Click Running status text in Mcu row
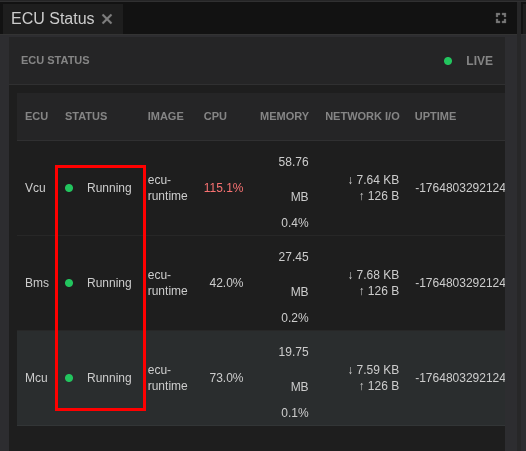Viewport: 526px width, 451px height. click(109, 378)
